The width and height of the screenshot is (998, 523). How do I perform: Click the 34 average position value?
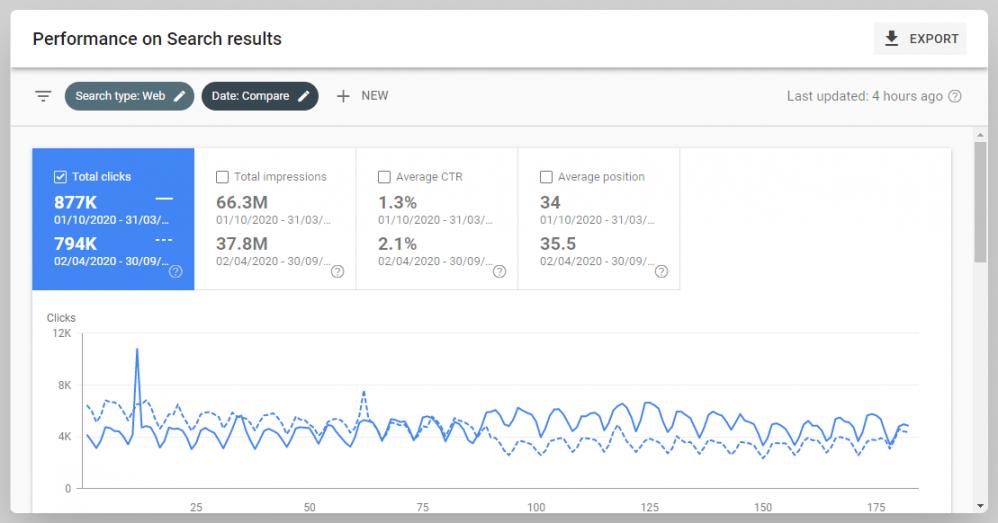click(550, 202)
